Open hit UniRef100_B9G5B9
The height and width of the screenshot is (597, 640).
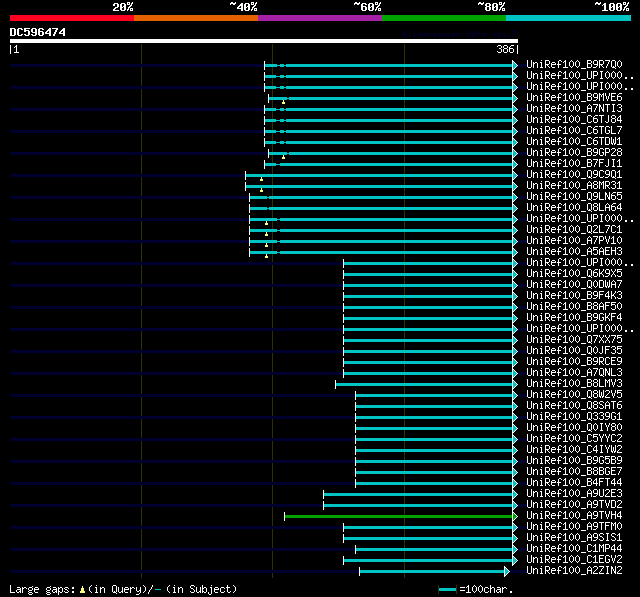[574, 461]
